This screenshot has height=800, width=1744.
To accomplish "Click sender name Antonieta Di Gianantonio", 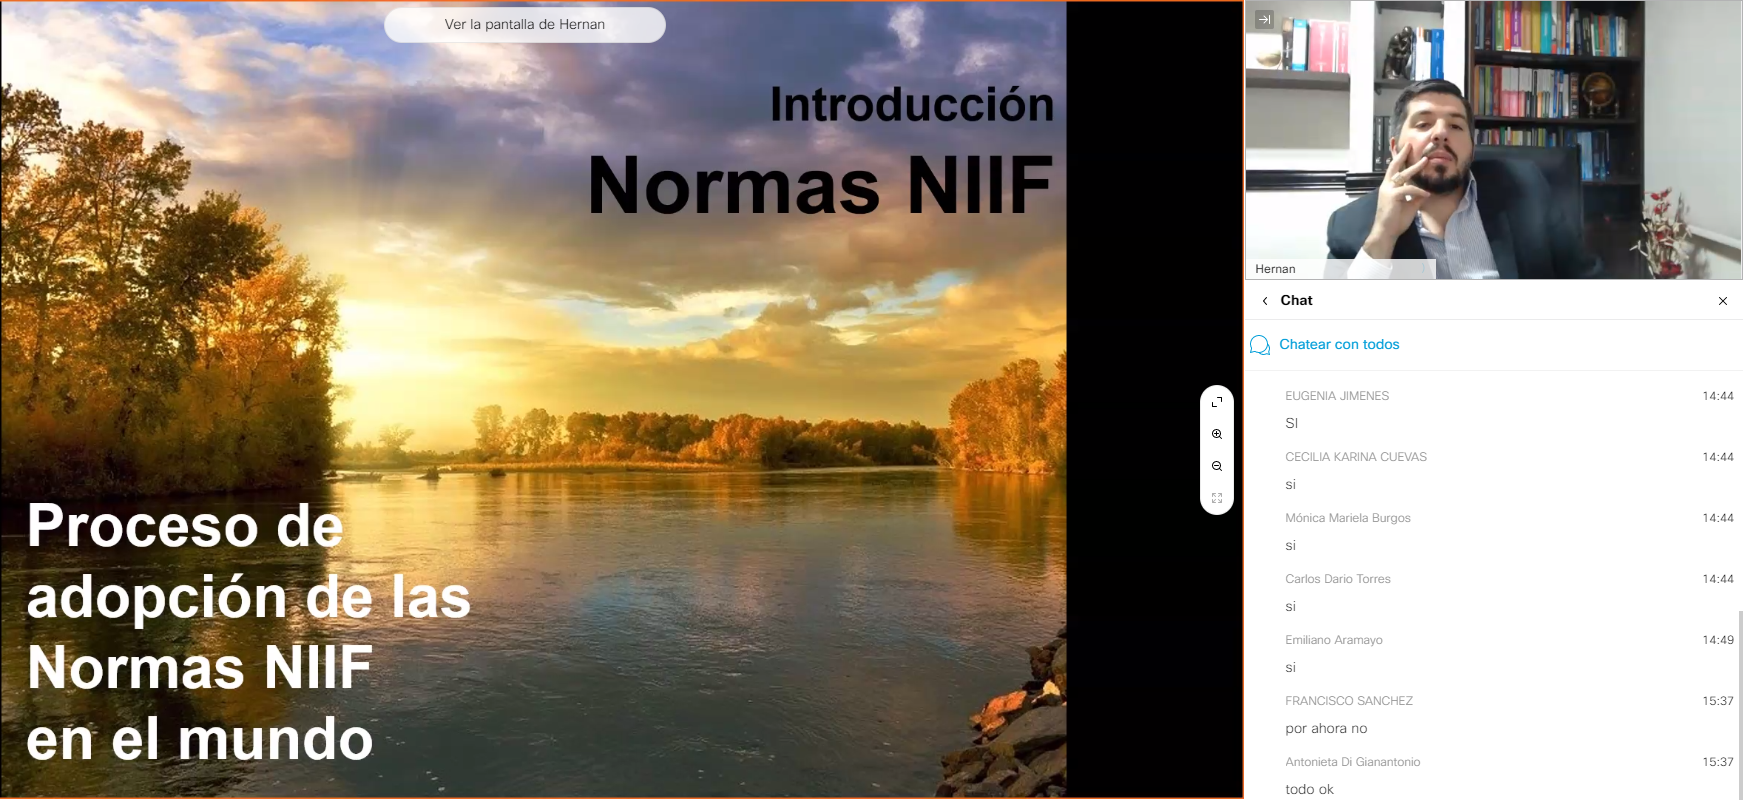I will tap(1353, 762).
